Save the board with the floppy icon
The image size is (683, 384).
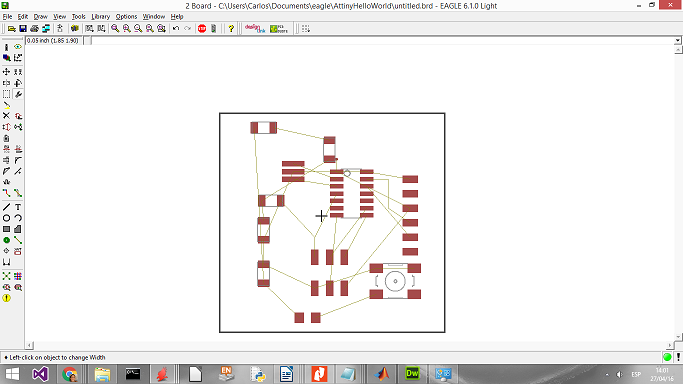[23, 29]
